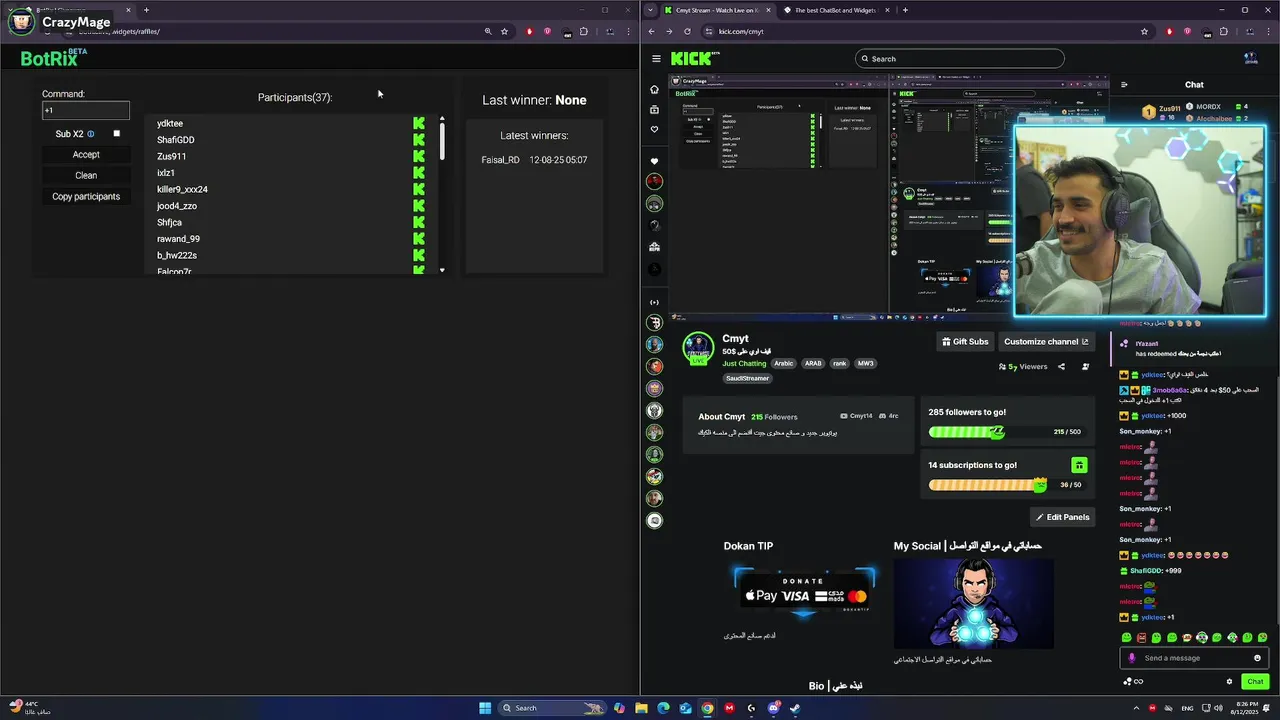Viewport: 1280px width, 720px height.
Task: Click the moderator icon next to share
Action: [1085, 367]
